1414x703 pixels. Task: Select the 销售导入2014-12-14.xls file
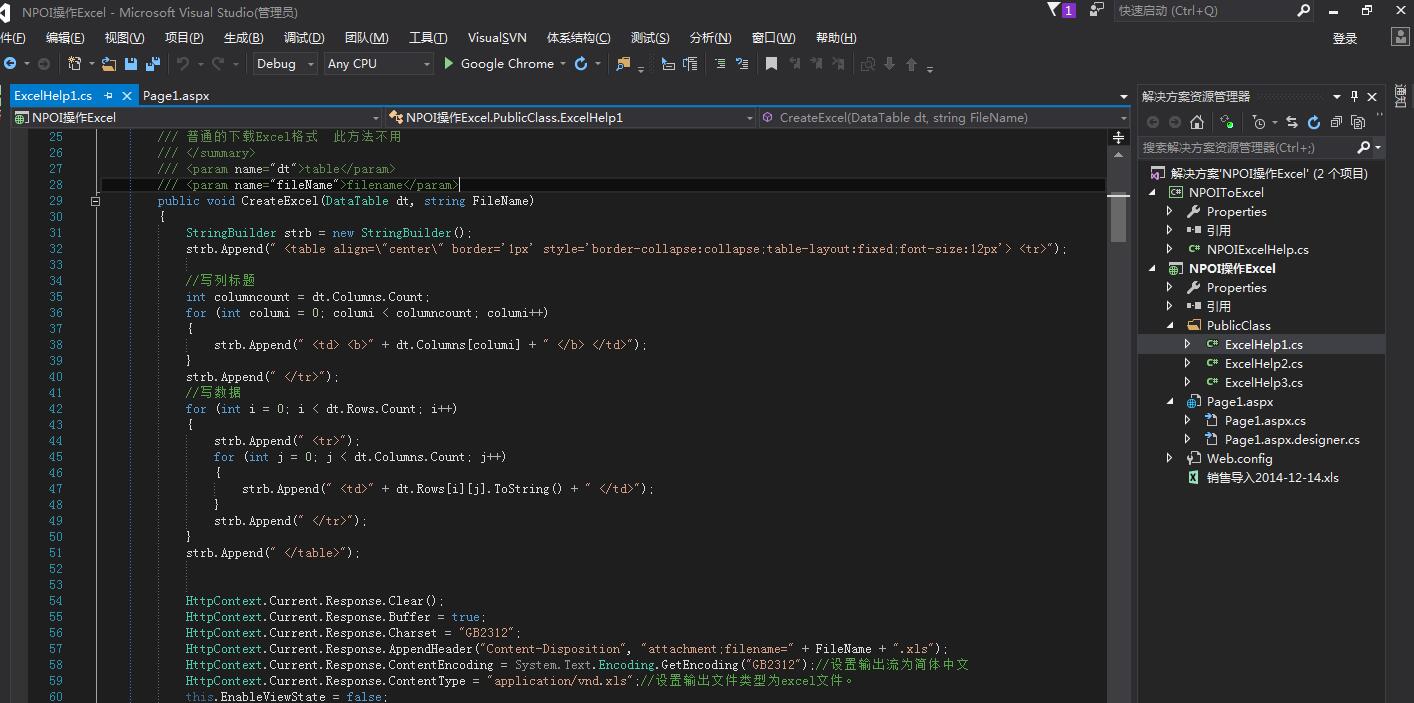point(1272,477)
